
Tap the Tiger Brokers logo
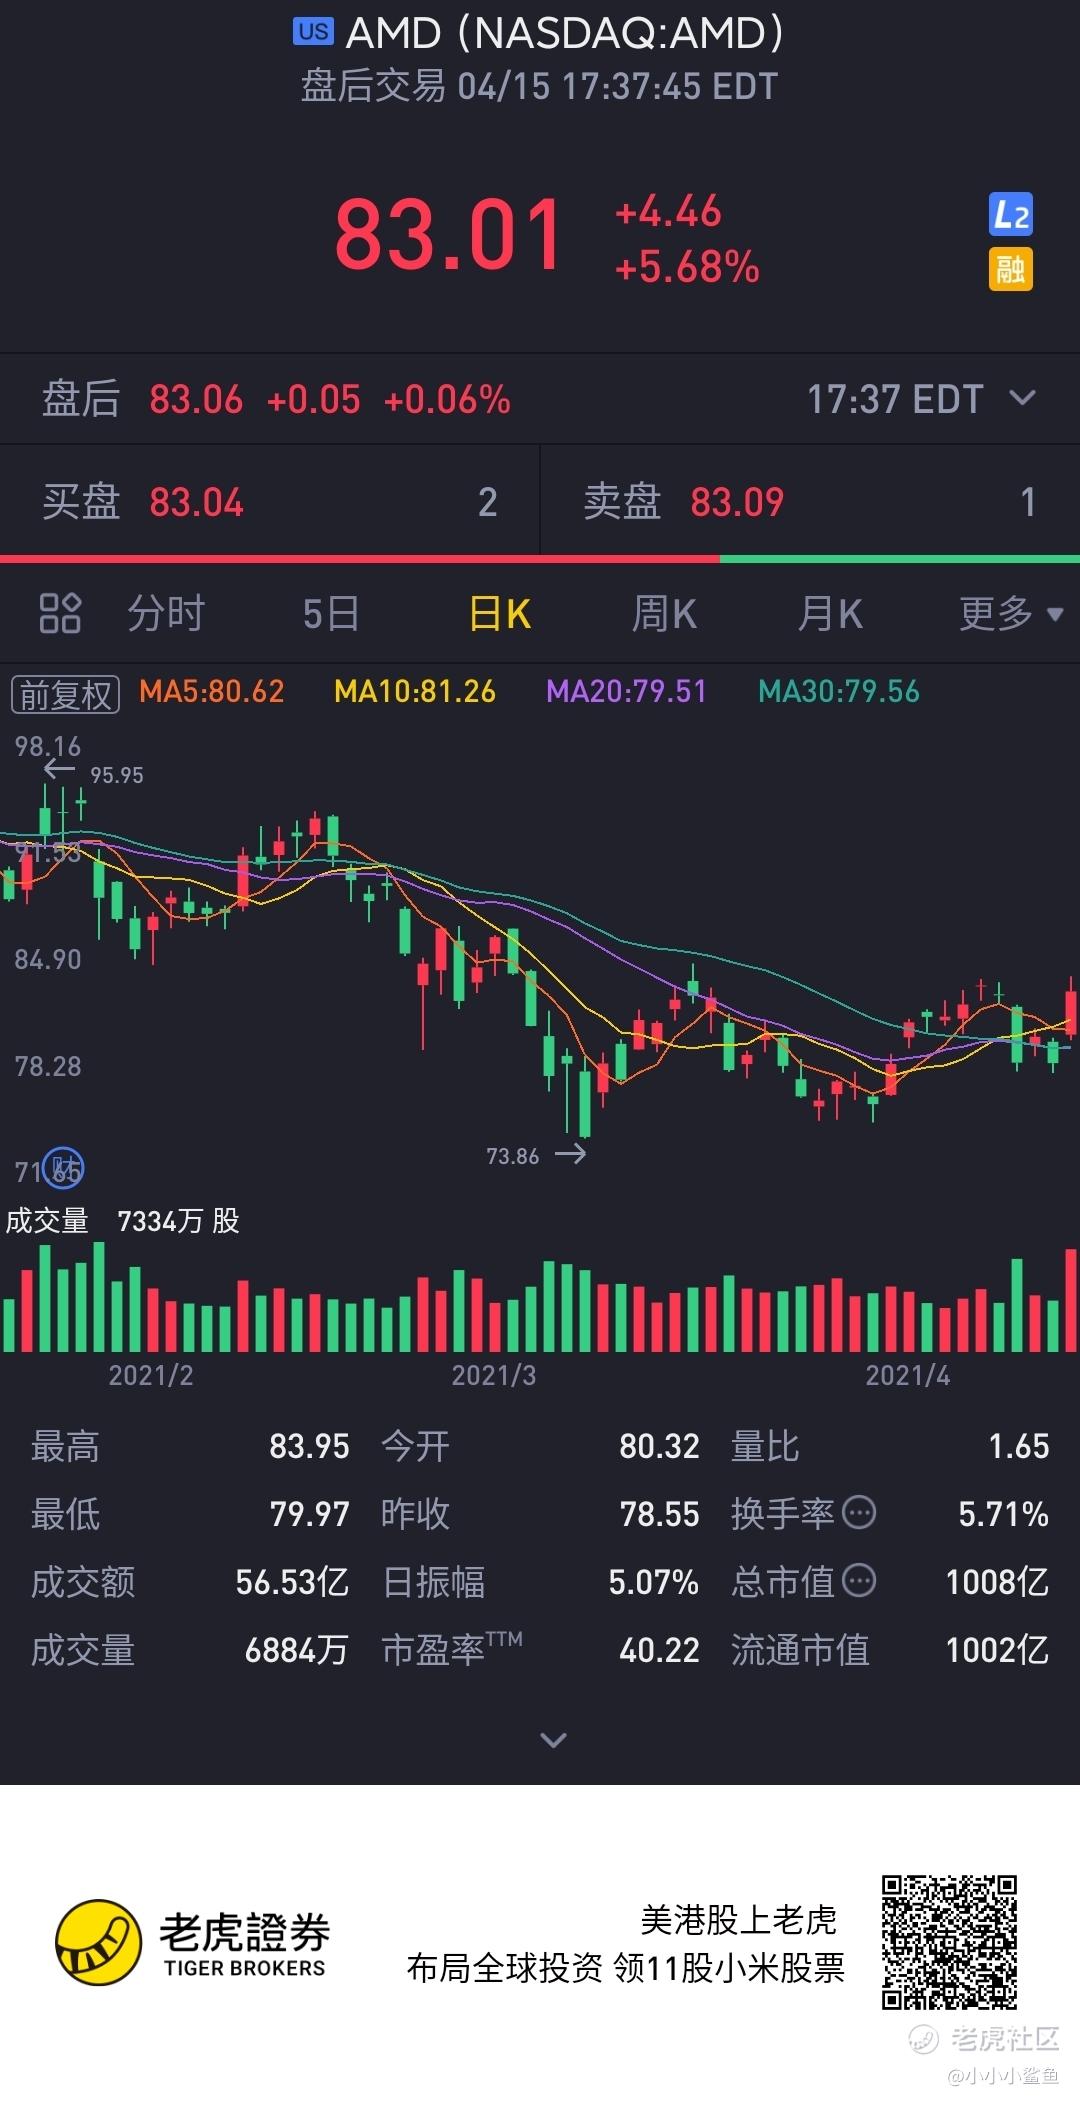(193, 1943)
